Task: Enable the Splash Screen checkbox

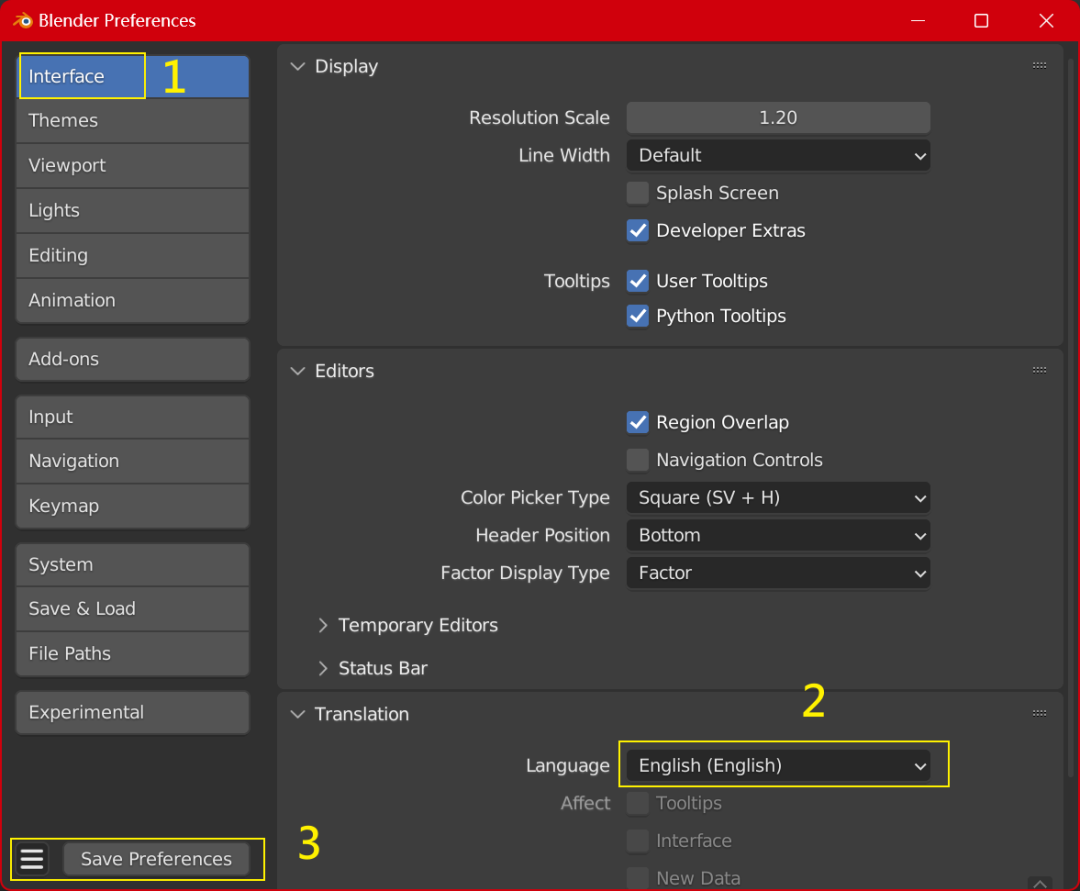Action: tap(638, 193)
